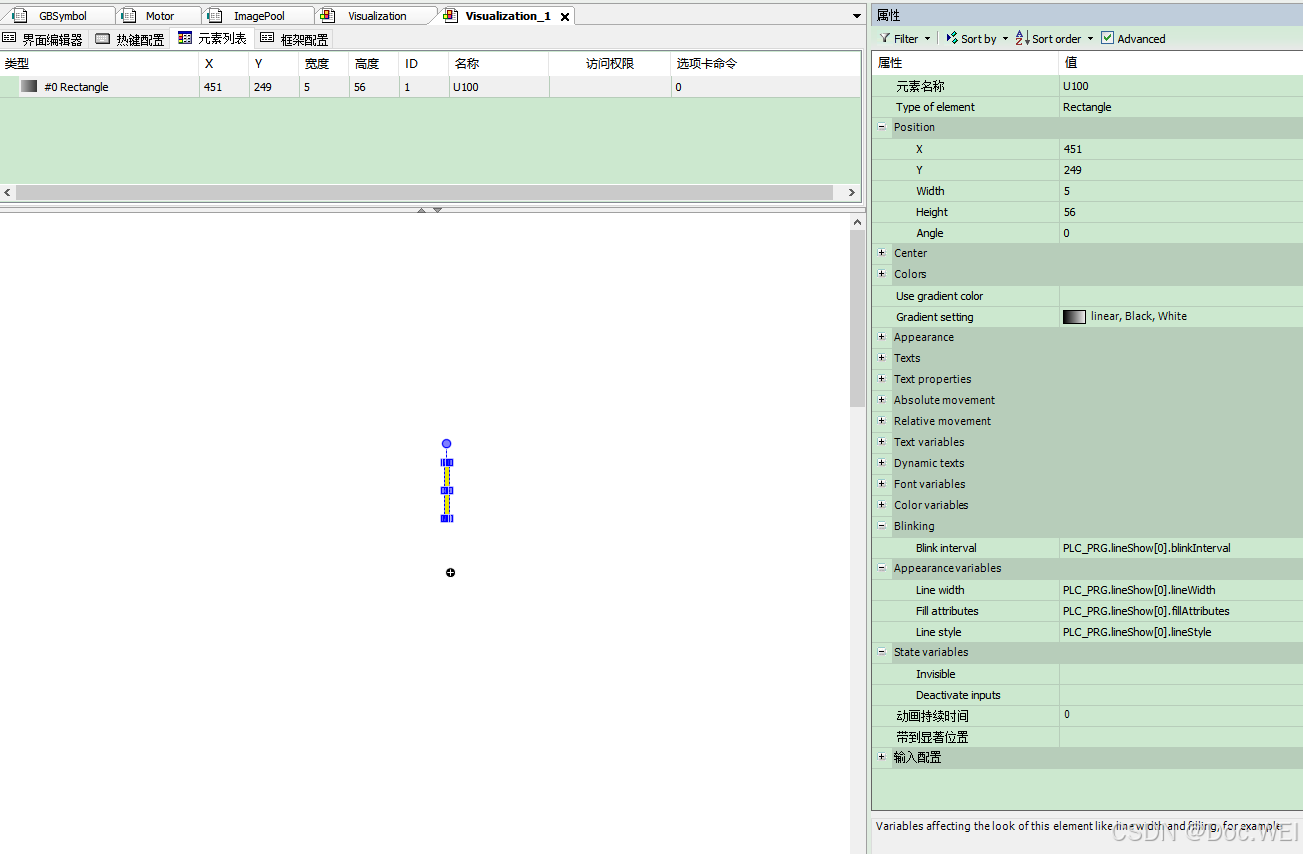Expand the Texts property group
The width and height of the screenshot is (1303, 854).
(882, 358)
